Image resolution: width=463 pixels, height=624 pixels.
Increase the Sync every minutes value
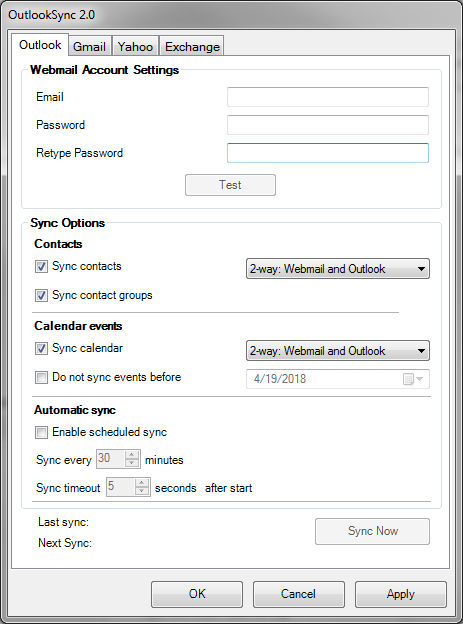(132, 455)
